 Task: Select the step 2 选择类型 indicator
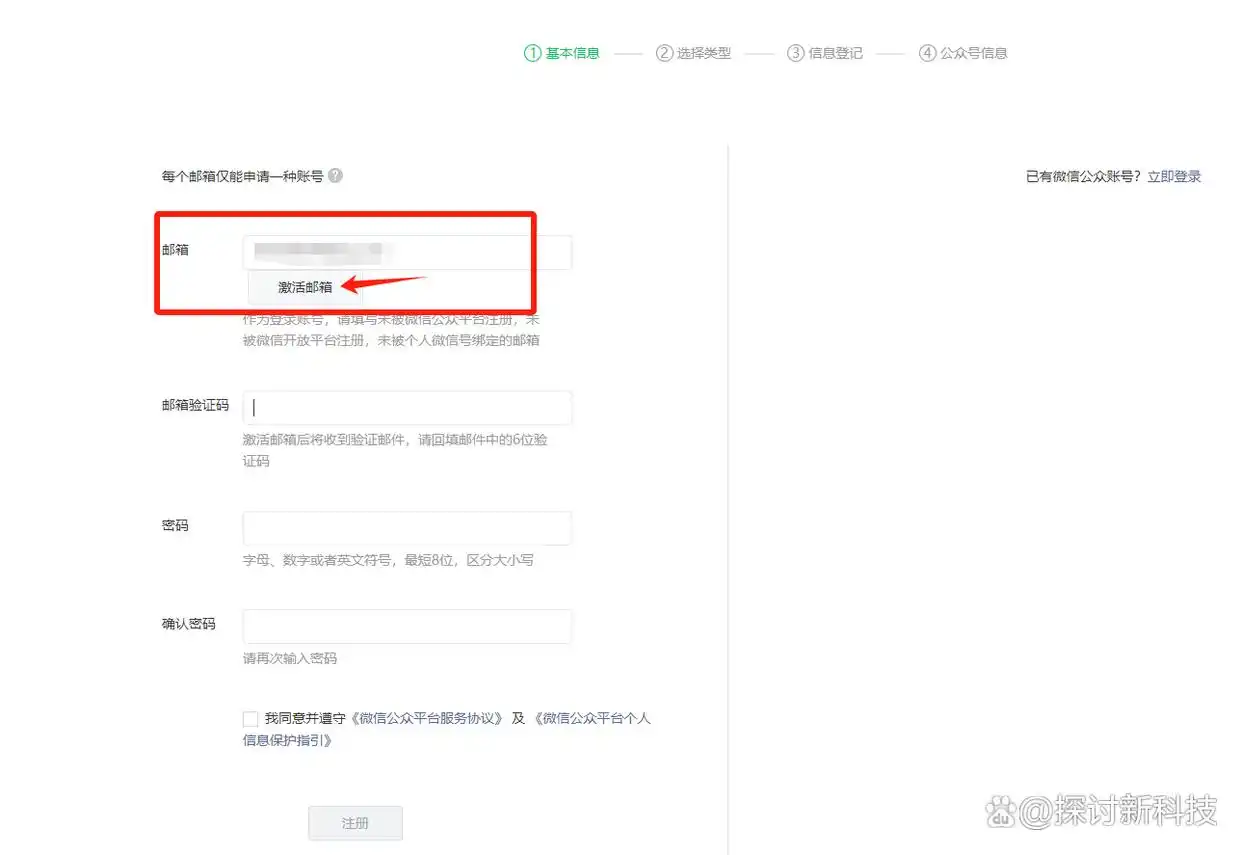[693, 53]
